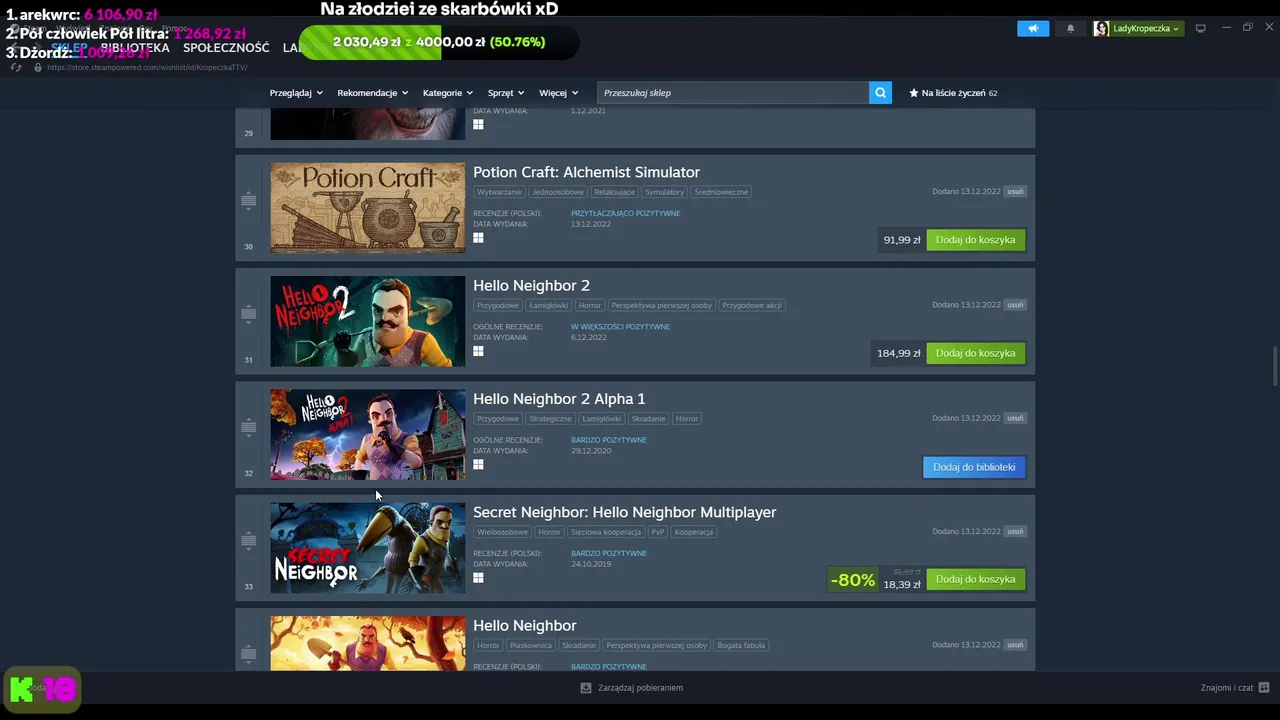This screenshot has width=1280, height=720.
Task: Click the Windows icon of Hello Neighbor 2 Alpha 1
Action: coord(478,464)
